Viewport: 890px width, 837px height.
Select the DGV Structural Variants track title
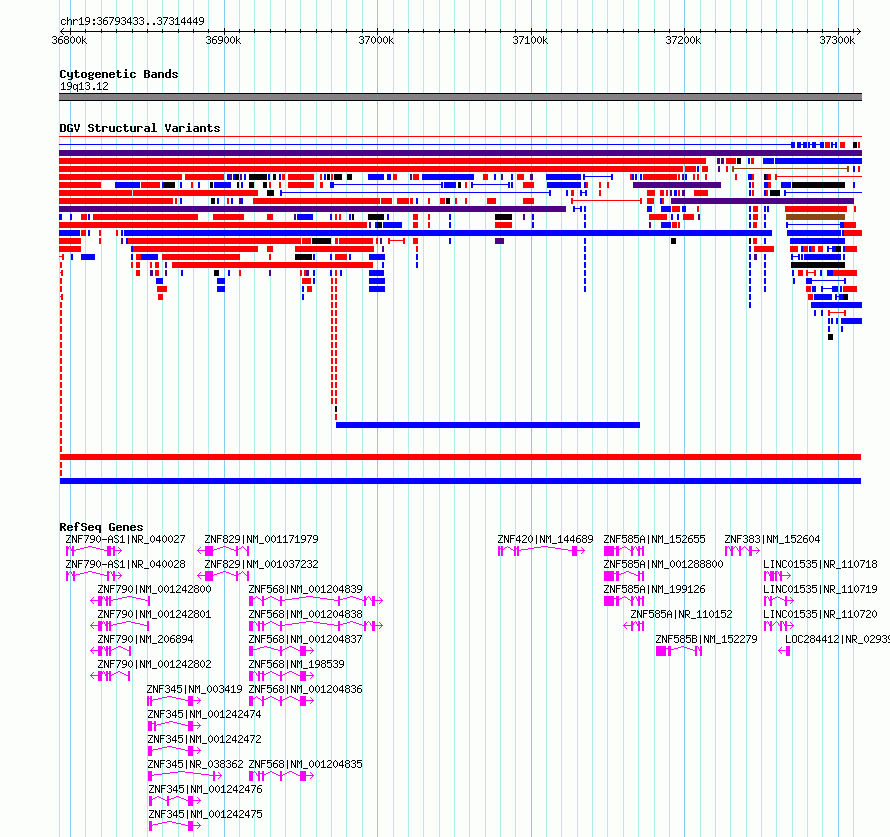click(140, 128)
